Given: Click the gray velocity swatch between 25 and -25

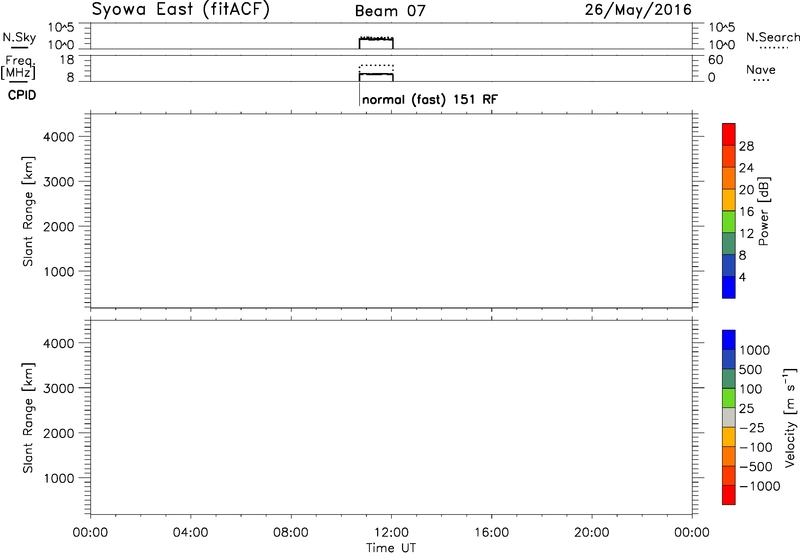Looking at the screenshot, I should click(x=729, y=418).
